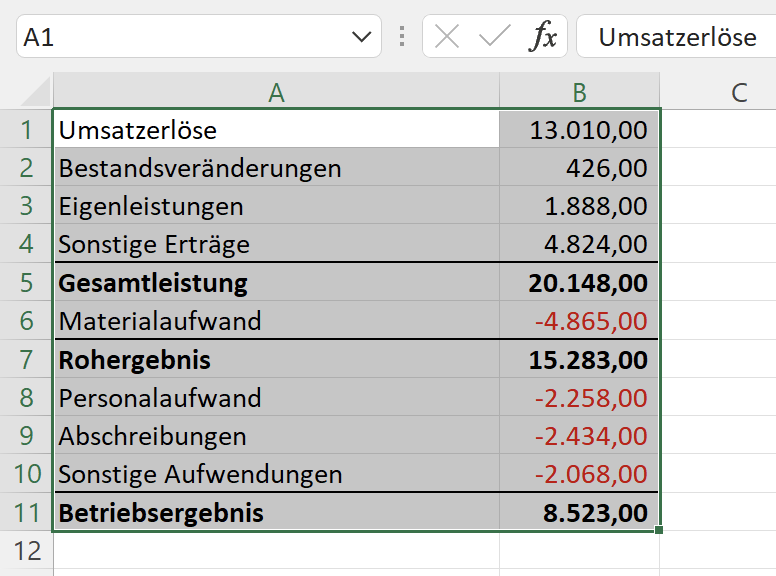Click the Cancel X icon in formula bar
This screenshot has width=776, height=576.
(447, 37)
